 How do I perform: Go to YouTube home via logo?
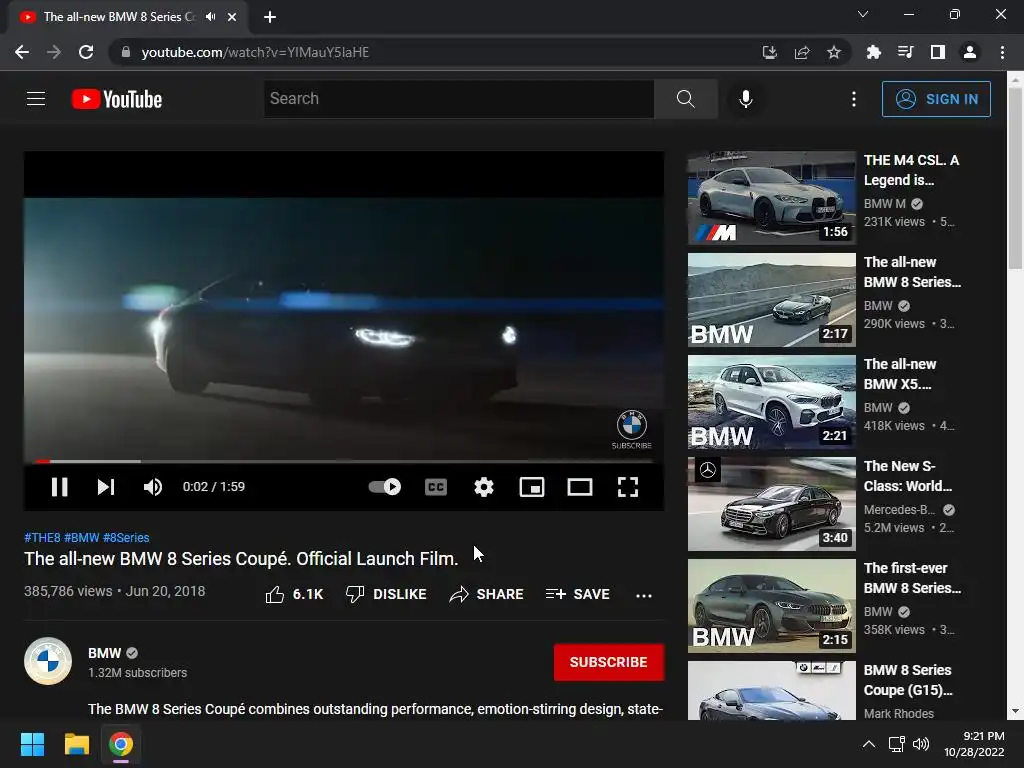tap(117, 99)
